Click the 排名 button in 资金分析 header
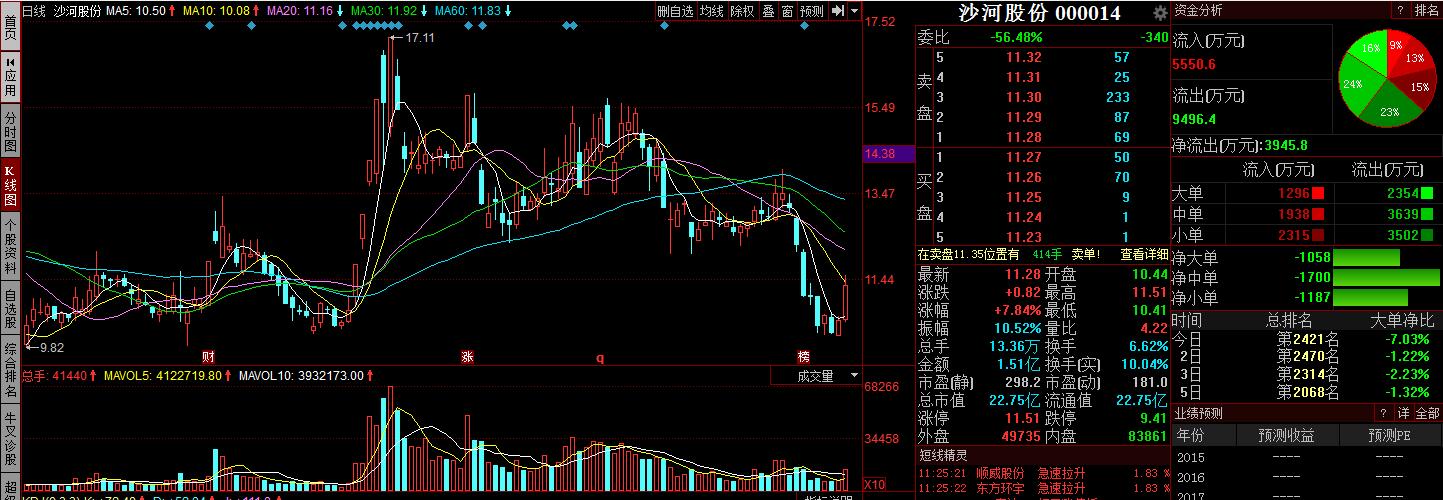 click(x=1427, y=10)
